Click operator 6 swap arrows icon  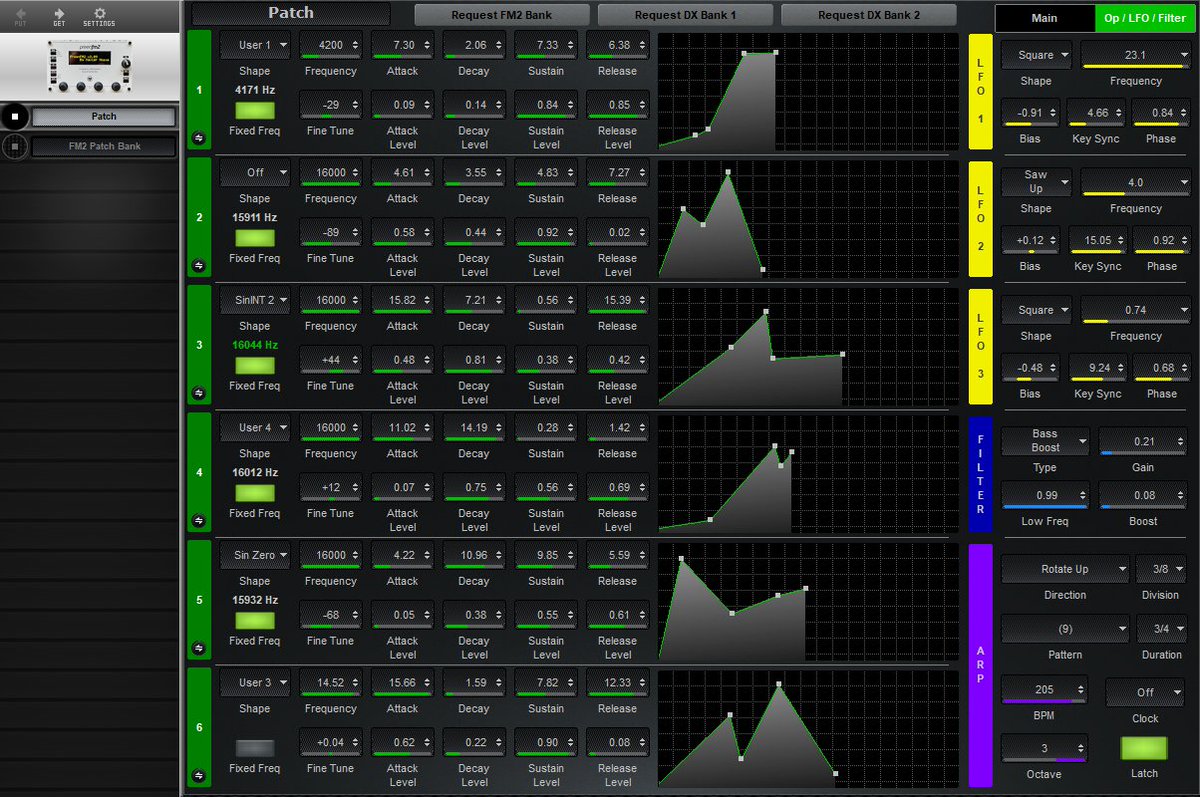tap(198, 776)
